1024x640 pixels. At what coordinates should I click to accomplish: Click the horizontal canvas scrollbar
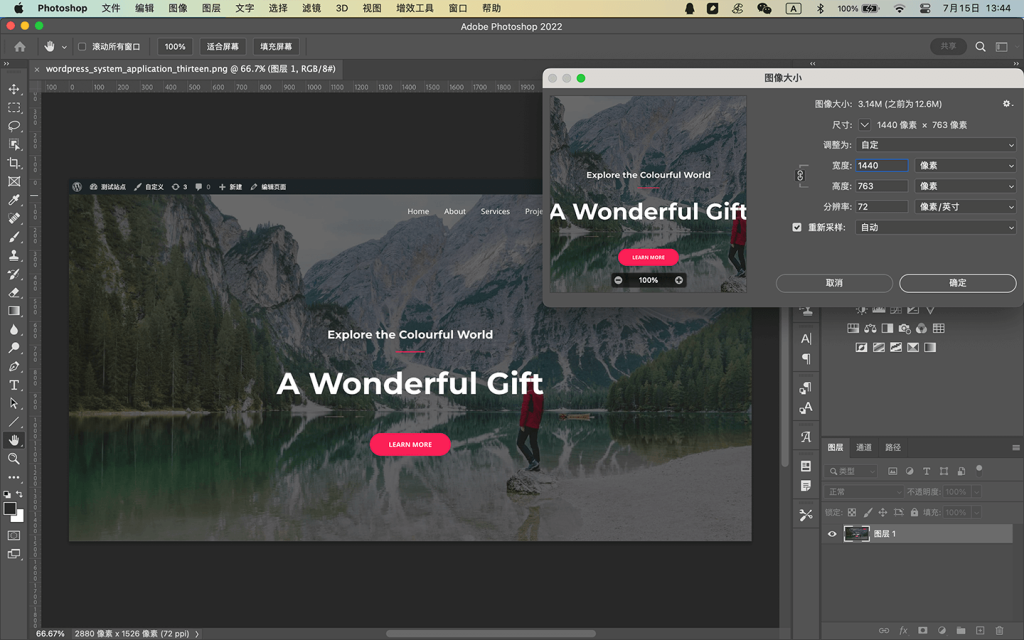tap(490, 633)
